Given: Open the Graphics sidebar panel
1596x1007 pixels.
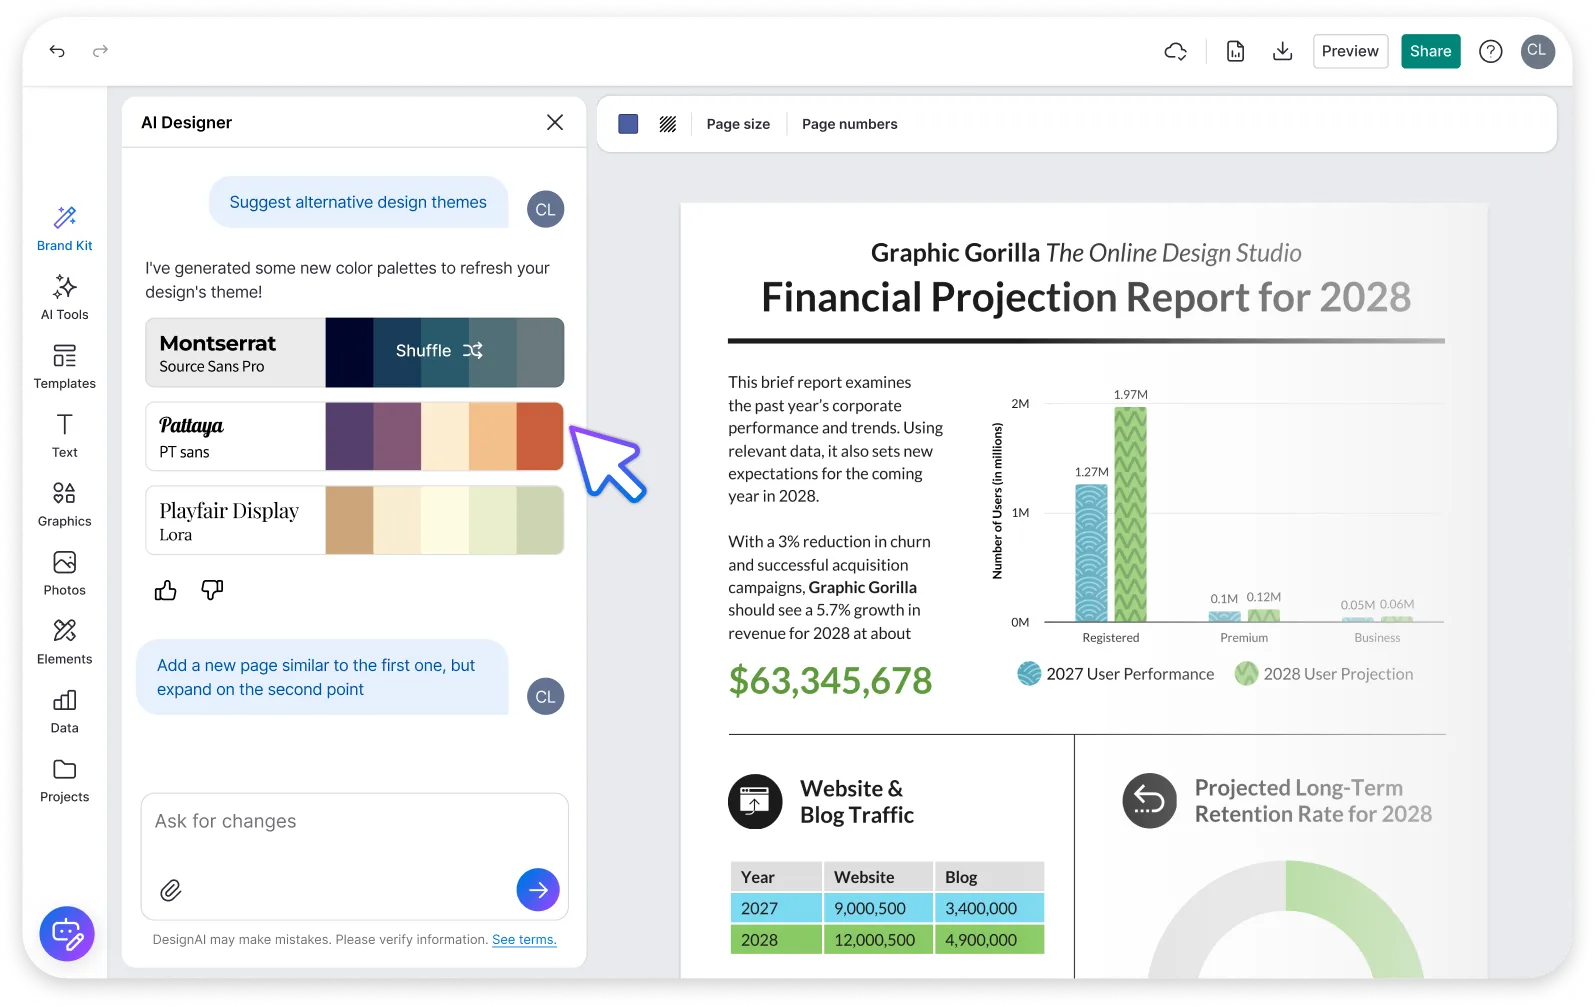Looking at the screenshot, I should [65, 505].
